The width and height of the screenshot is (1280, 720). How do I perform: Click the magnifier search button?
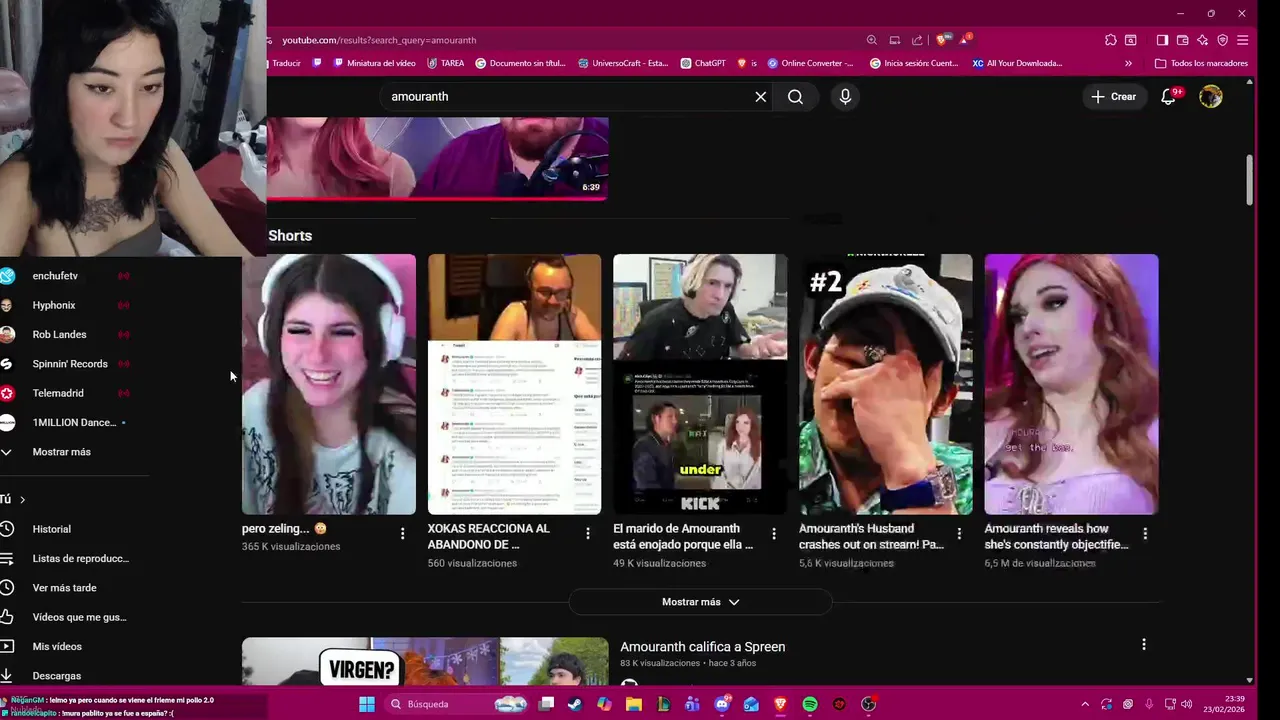pyautogui.click(x=795, y=97)
